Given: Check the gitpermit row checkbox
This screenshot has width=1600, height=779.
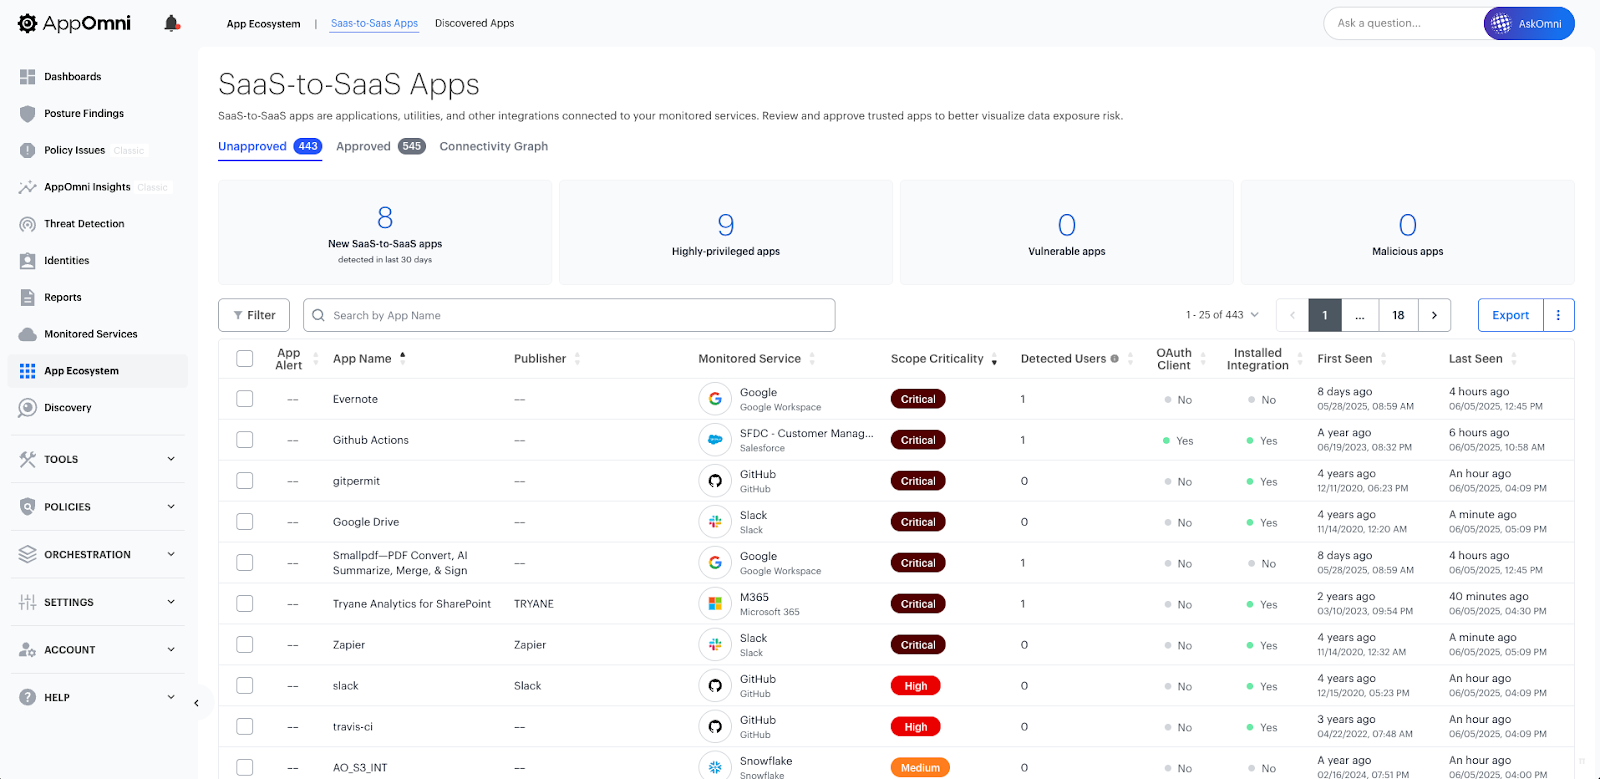Looking at the screenshot, I should point(244,481).
